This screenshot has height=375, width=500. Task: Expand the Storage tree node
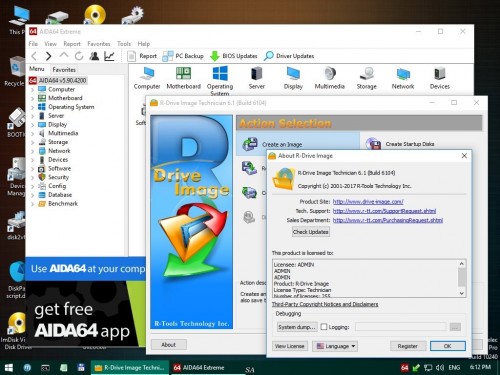point(32,142)
